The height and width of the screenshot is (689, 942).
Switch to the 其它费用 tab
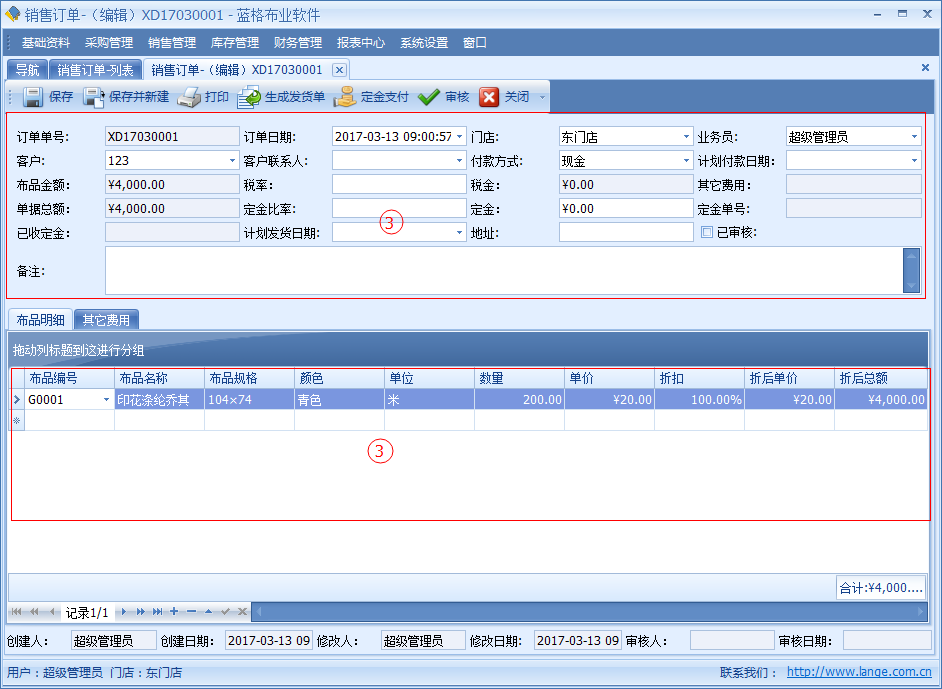pos(106,320)
